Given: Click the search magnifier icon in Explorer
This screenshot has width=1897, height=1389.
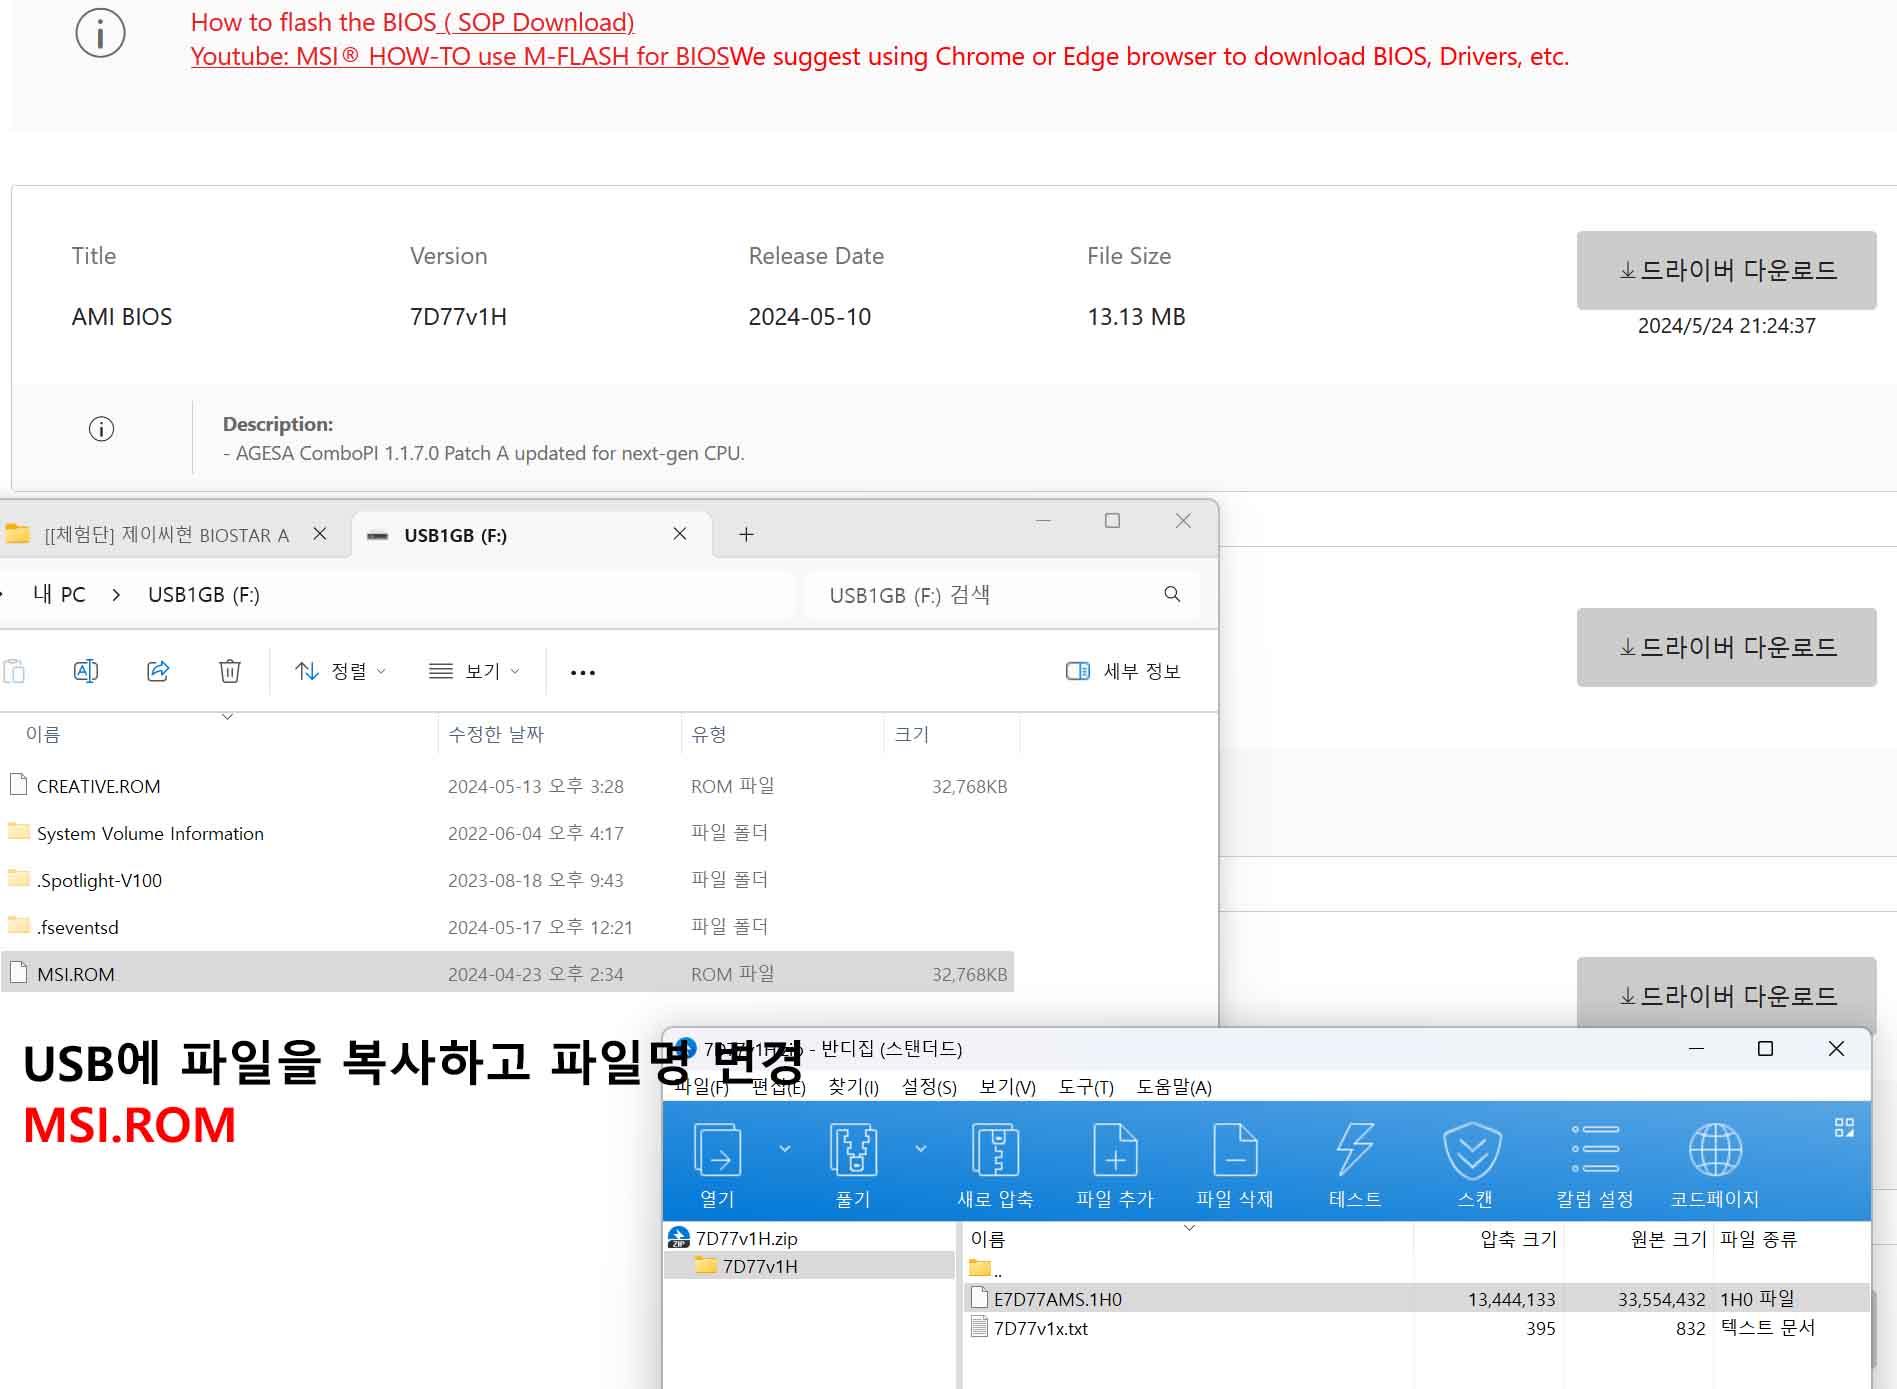Looking at the screenshot, I should pyautogui.click(x=1172, y=594).
